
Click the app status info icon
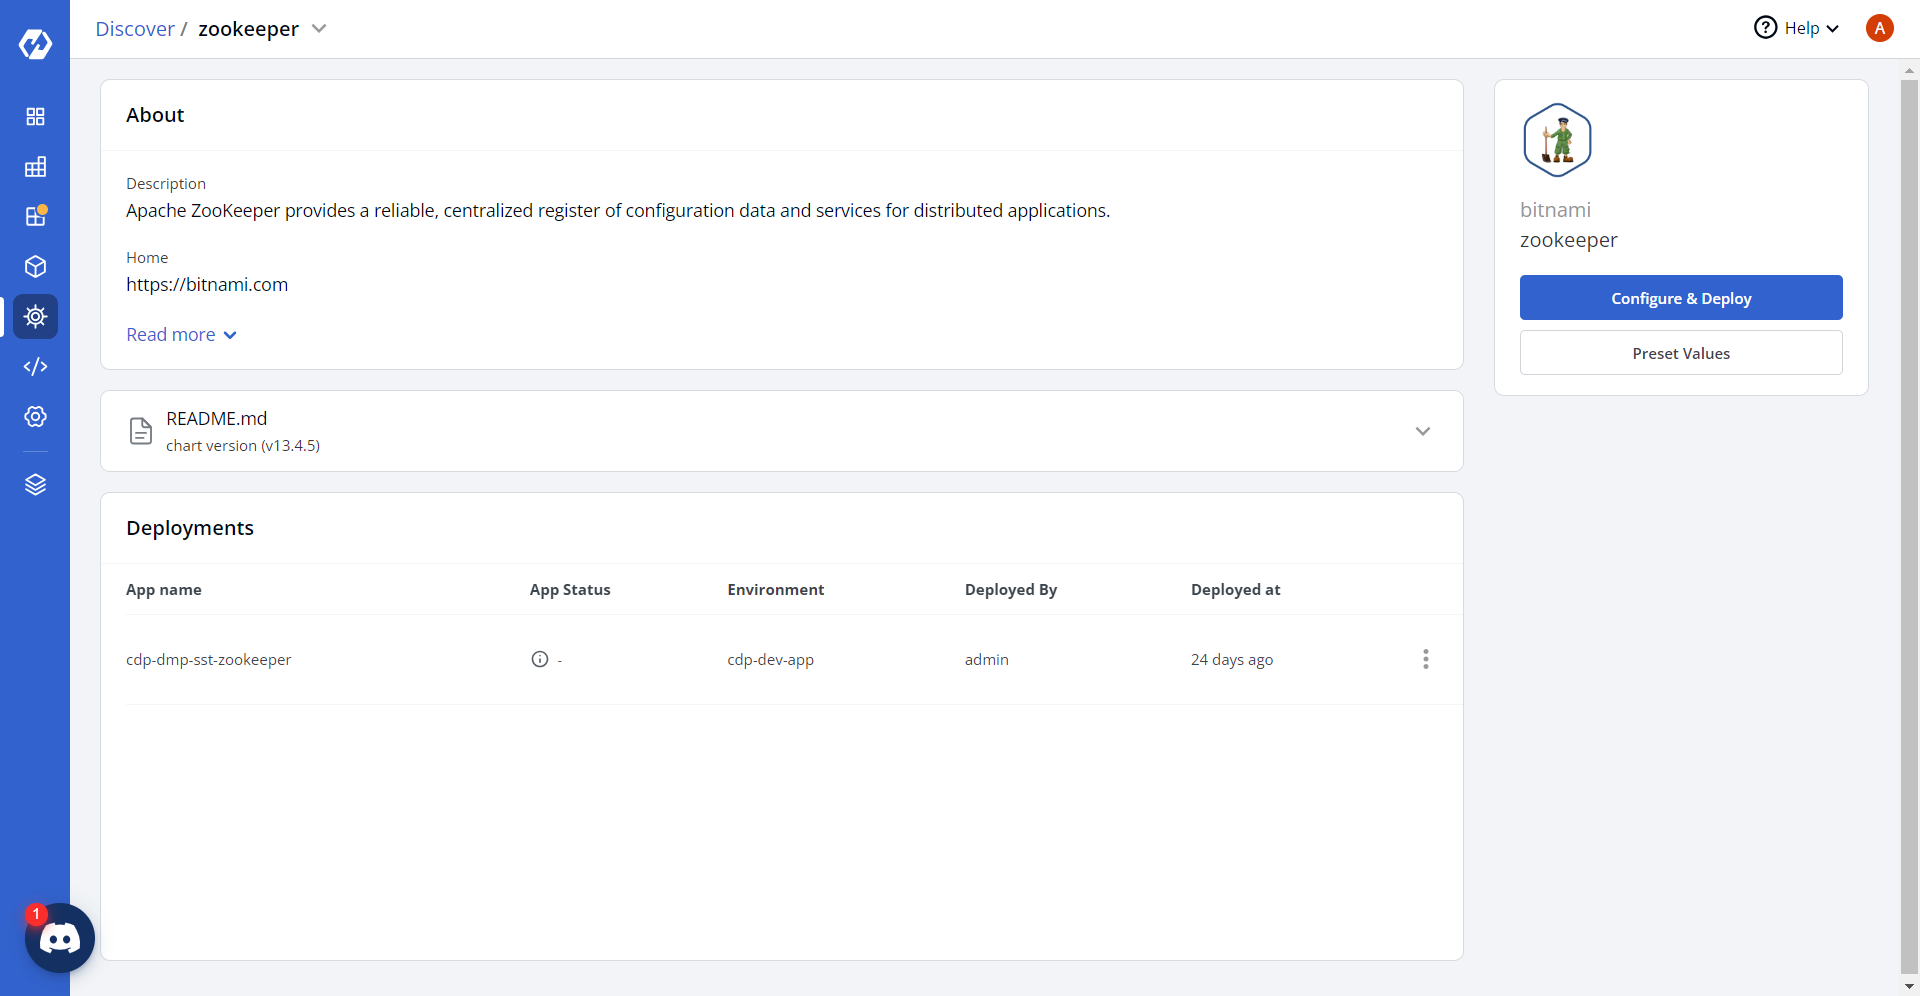540,659
